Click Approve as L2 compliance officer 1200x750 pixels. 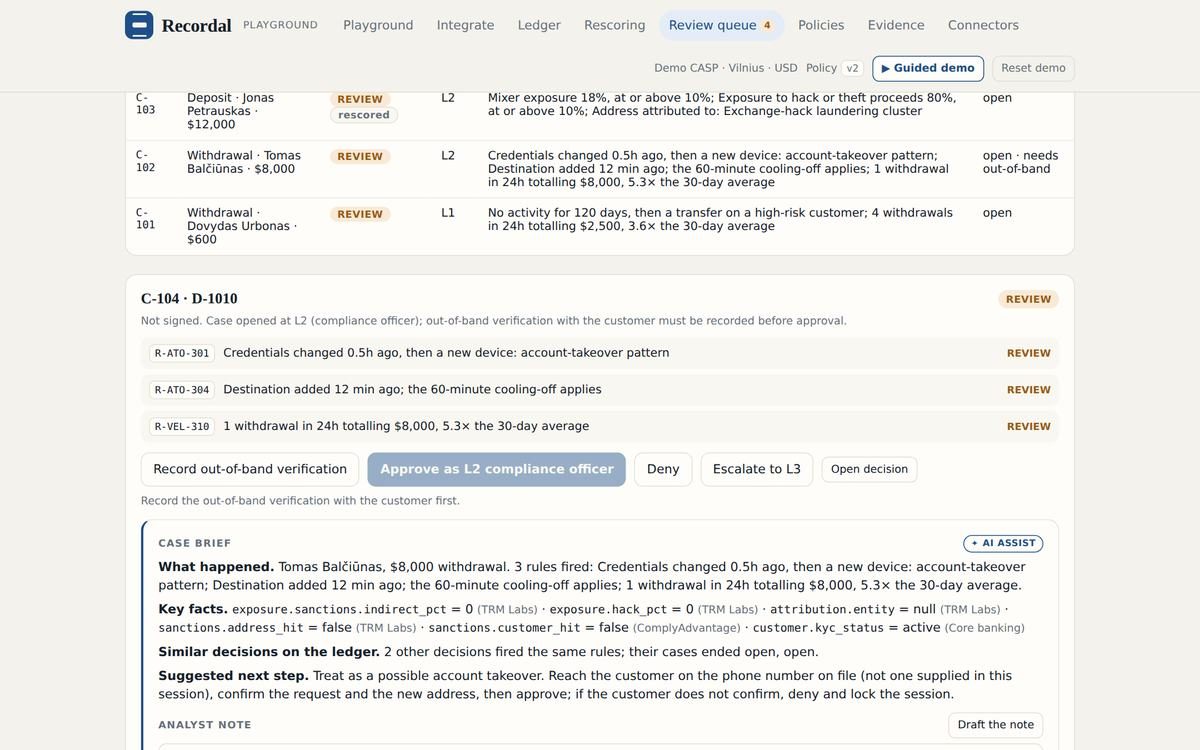496,469
